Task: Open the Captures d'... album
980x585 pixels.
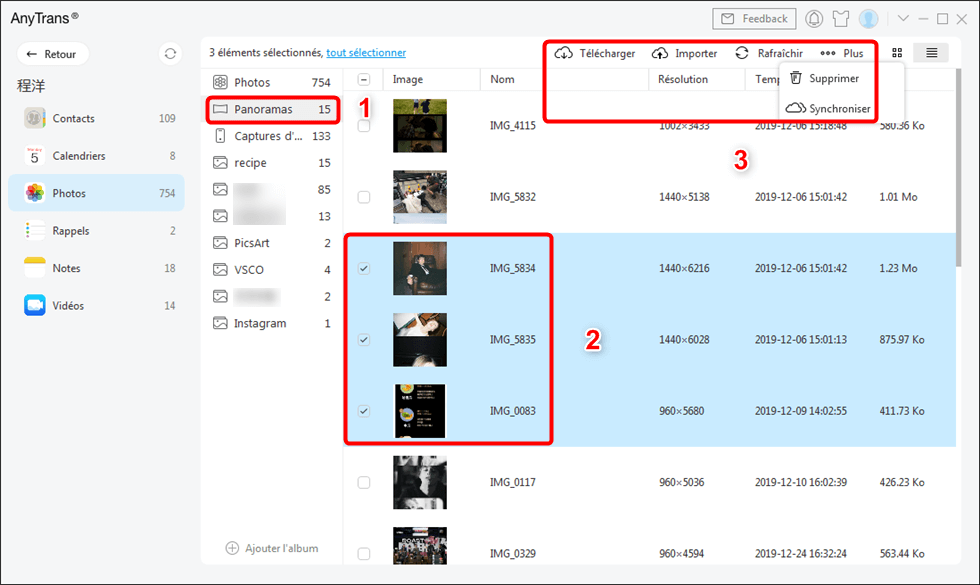Action: (x=272, y=136)
